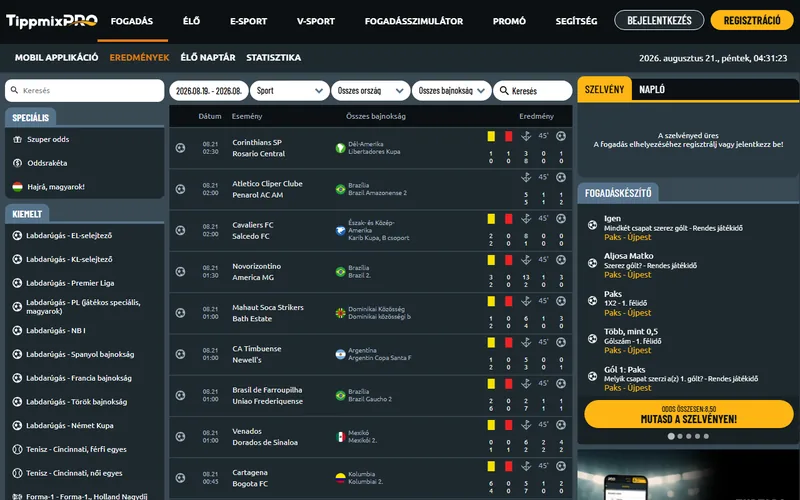Viewport: 800px width, 500px height.
Task: Click Dominica flag in Mahaut Soca row
Action: point(340,313)
